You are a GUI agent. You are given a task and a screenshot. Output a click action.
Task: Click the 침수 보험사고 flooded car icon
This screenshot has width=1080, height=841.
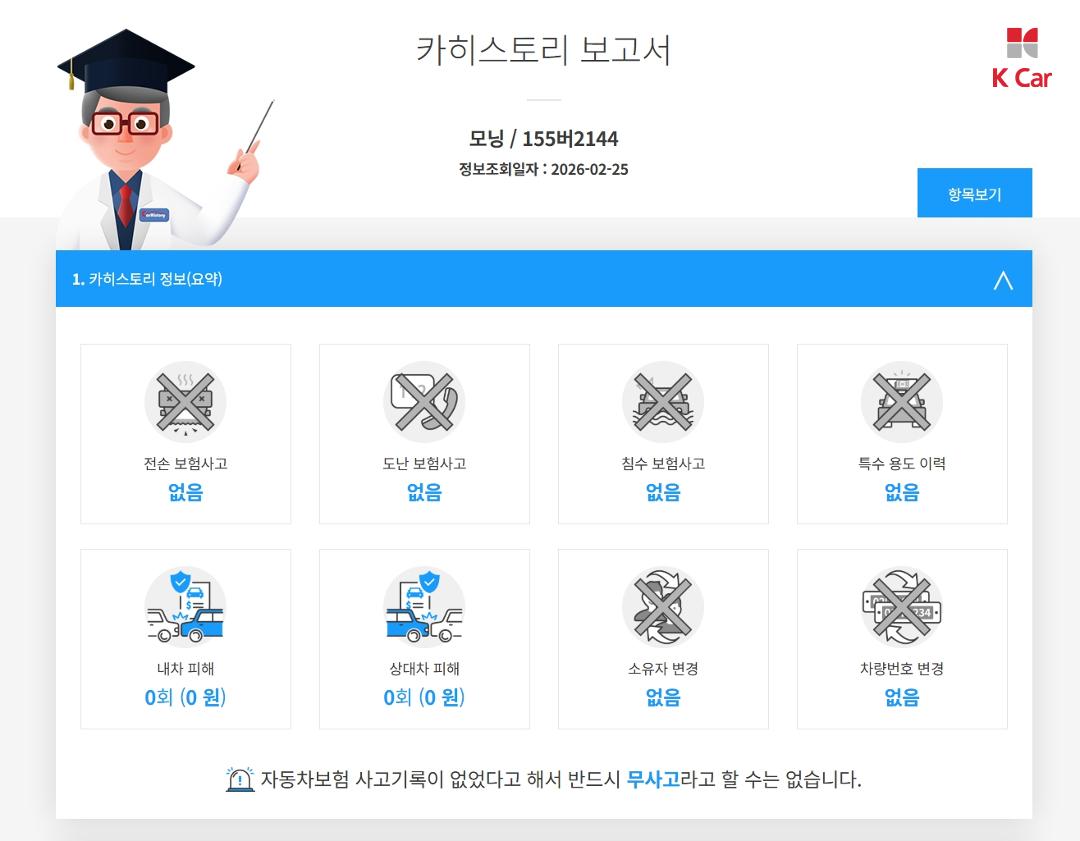663,402
